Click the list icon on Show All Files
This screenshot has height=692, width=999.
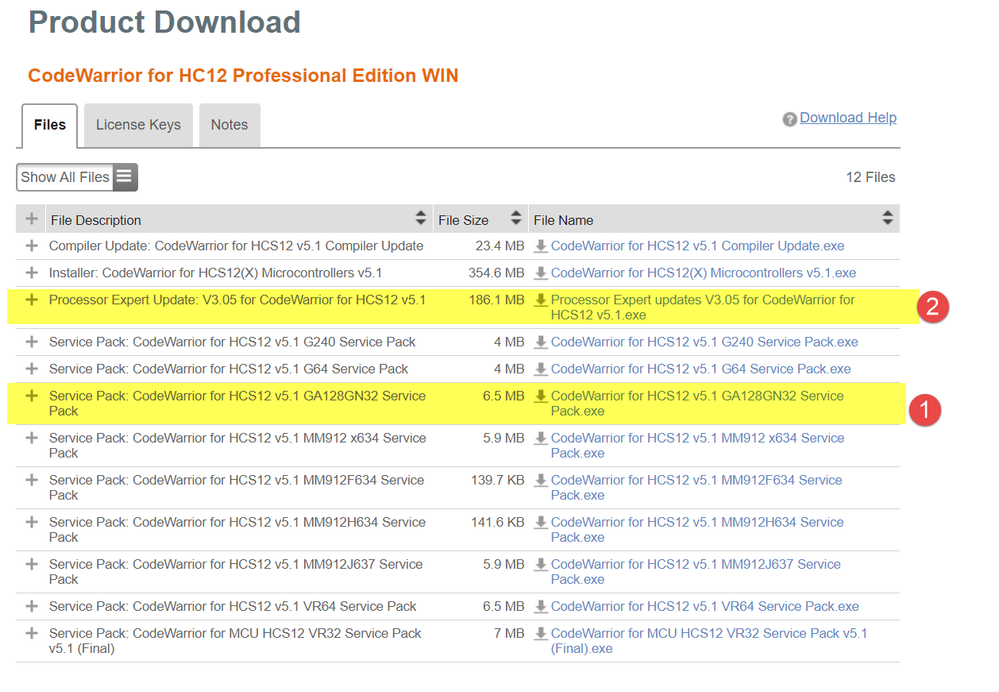point(125,177)
